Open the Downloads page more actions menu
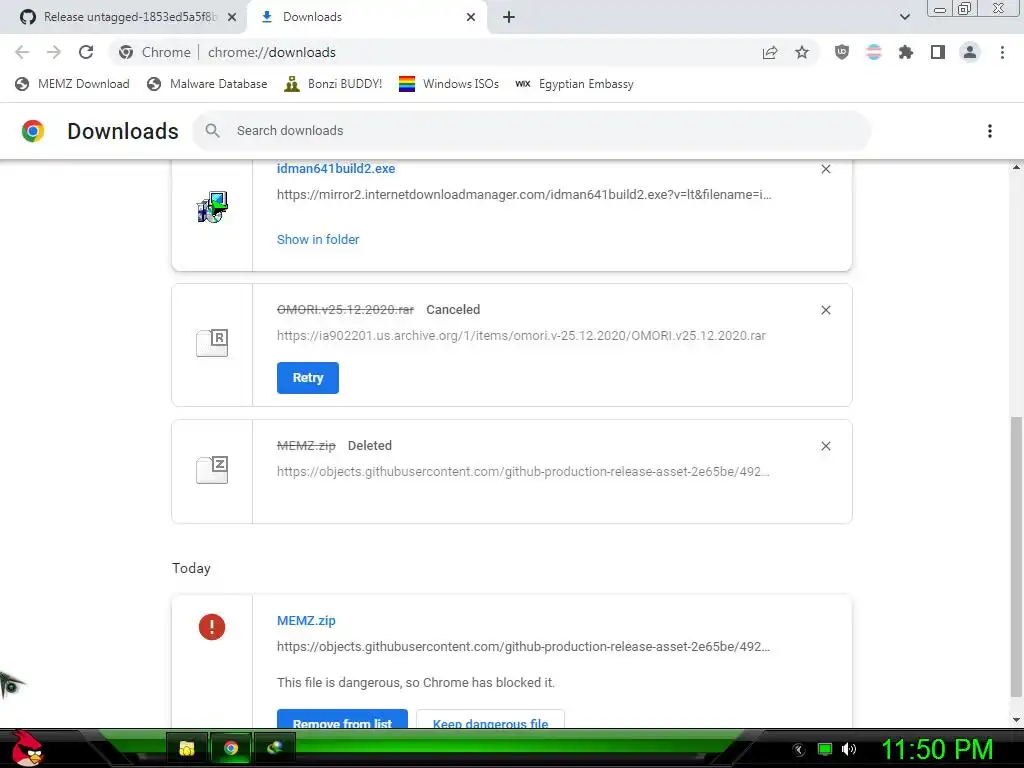 pyautogui.click(x=990, y=131)
